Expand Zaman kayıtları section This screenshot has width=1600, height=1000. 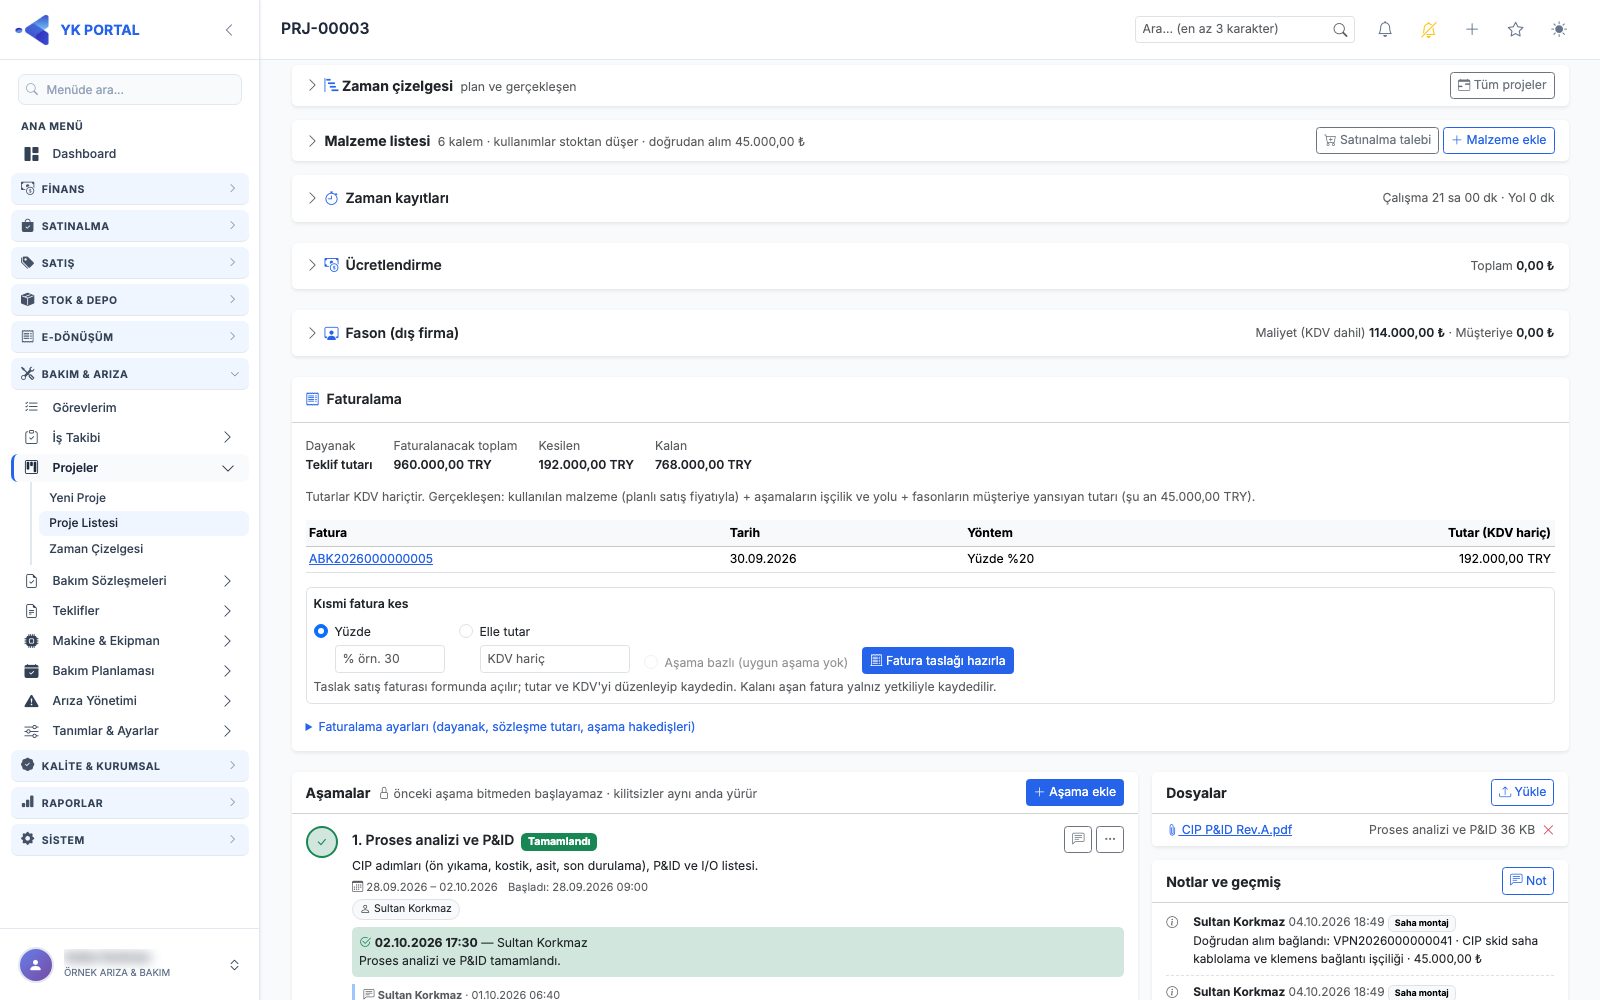point(312,198)
